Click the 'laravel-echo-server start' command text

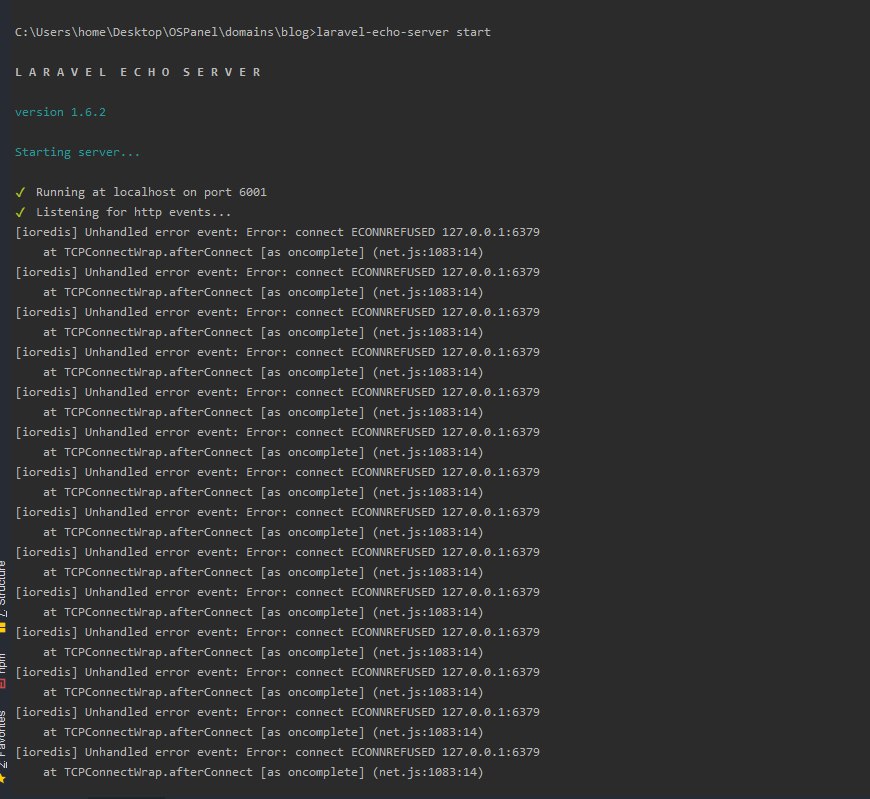403,32
